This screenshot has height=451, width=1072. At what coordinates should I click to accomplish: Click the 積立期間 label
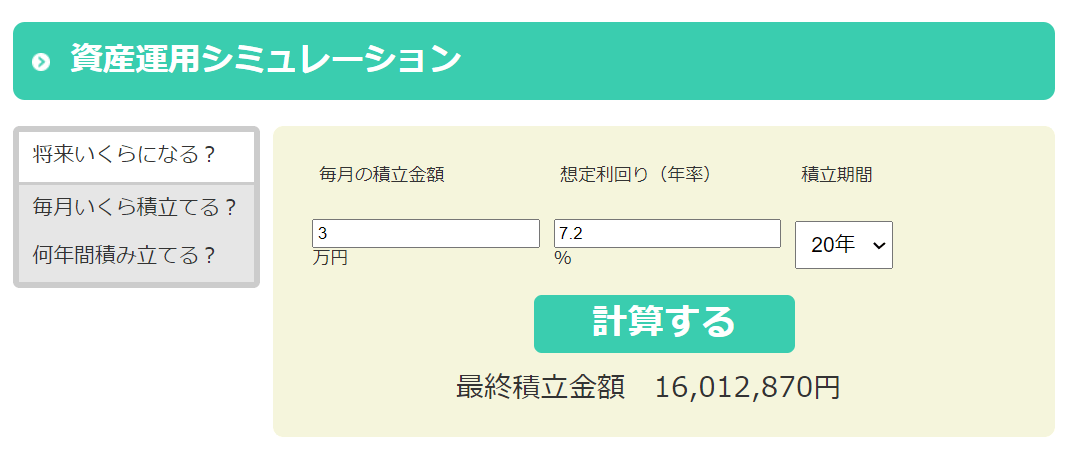pos(837,175)
